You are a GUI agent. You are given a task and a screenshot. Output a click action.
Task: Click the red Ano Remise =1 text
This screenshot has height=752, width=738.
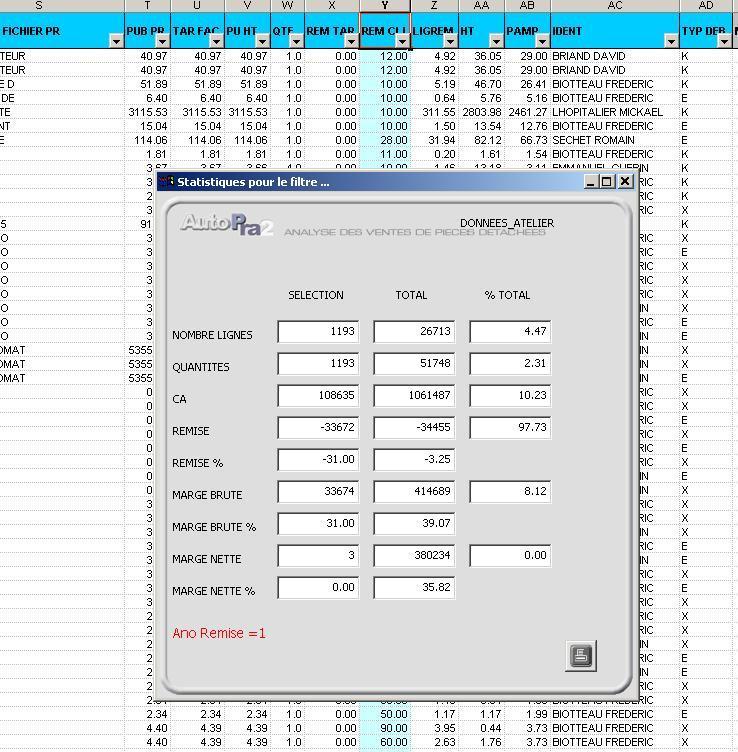(x=219, y=633)
